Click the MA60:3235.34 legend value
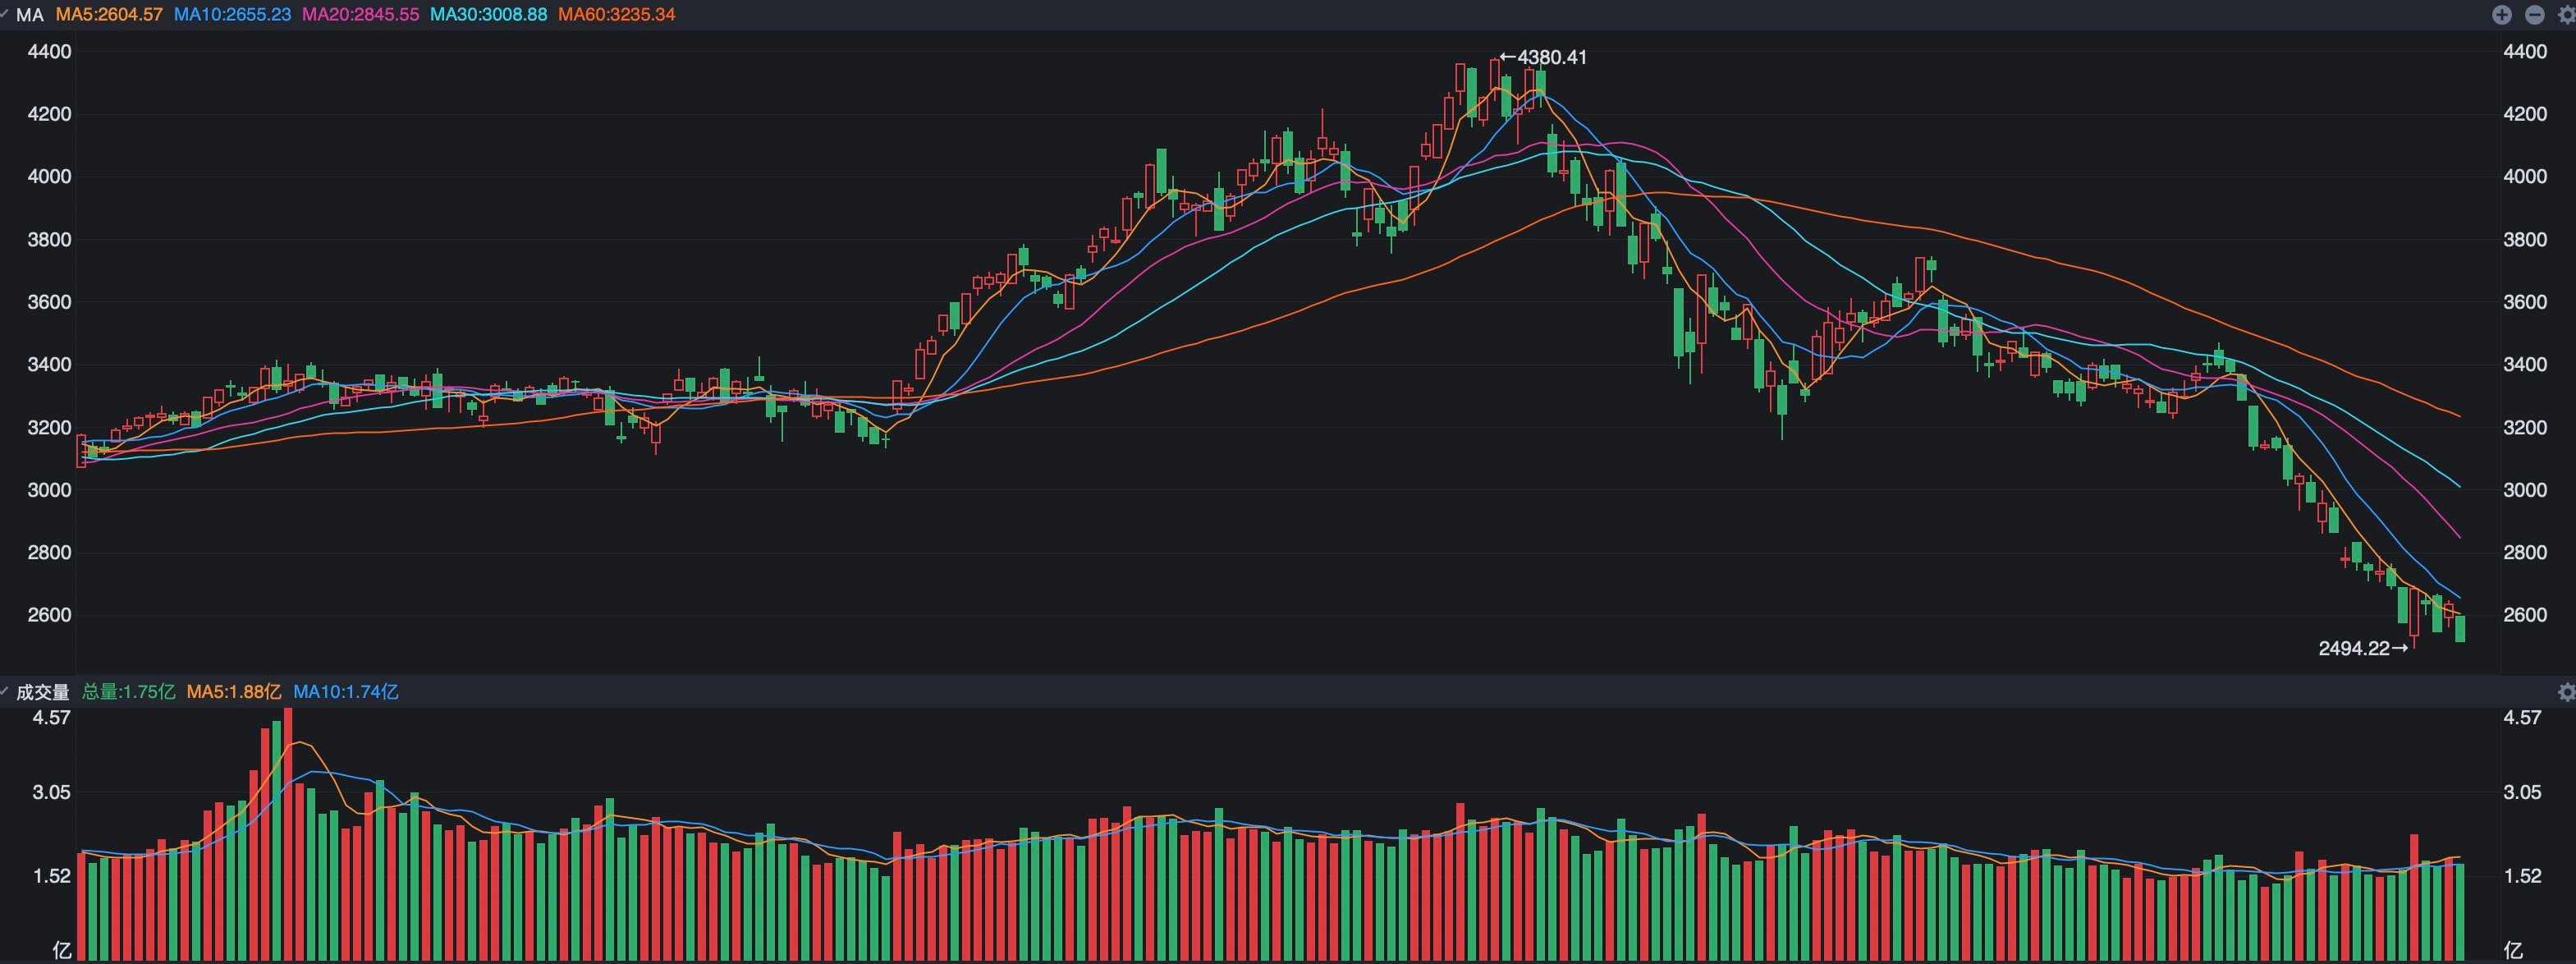 coord(617,14)
